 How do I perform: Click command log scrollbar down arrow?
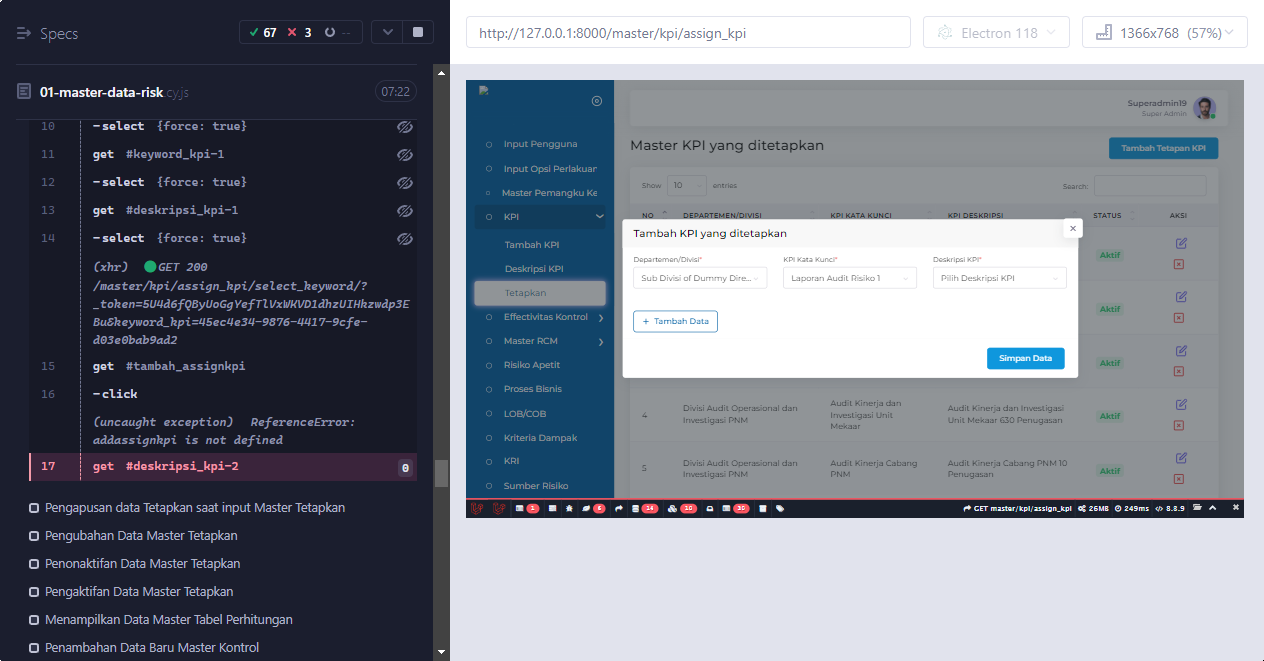tap(441, 653)
